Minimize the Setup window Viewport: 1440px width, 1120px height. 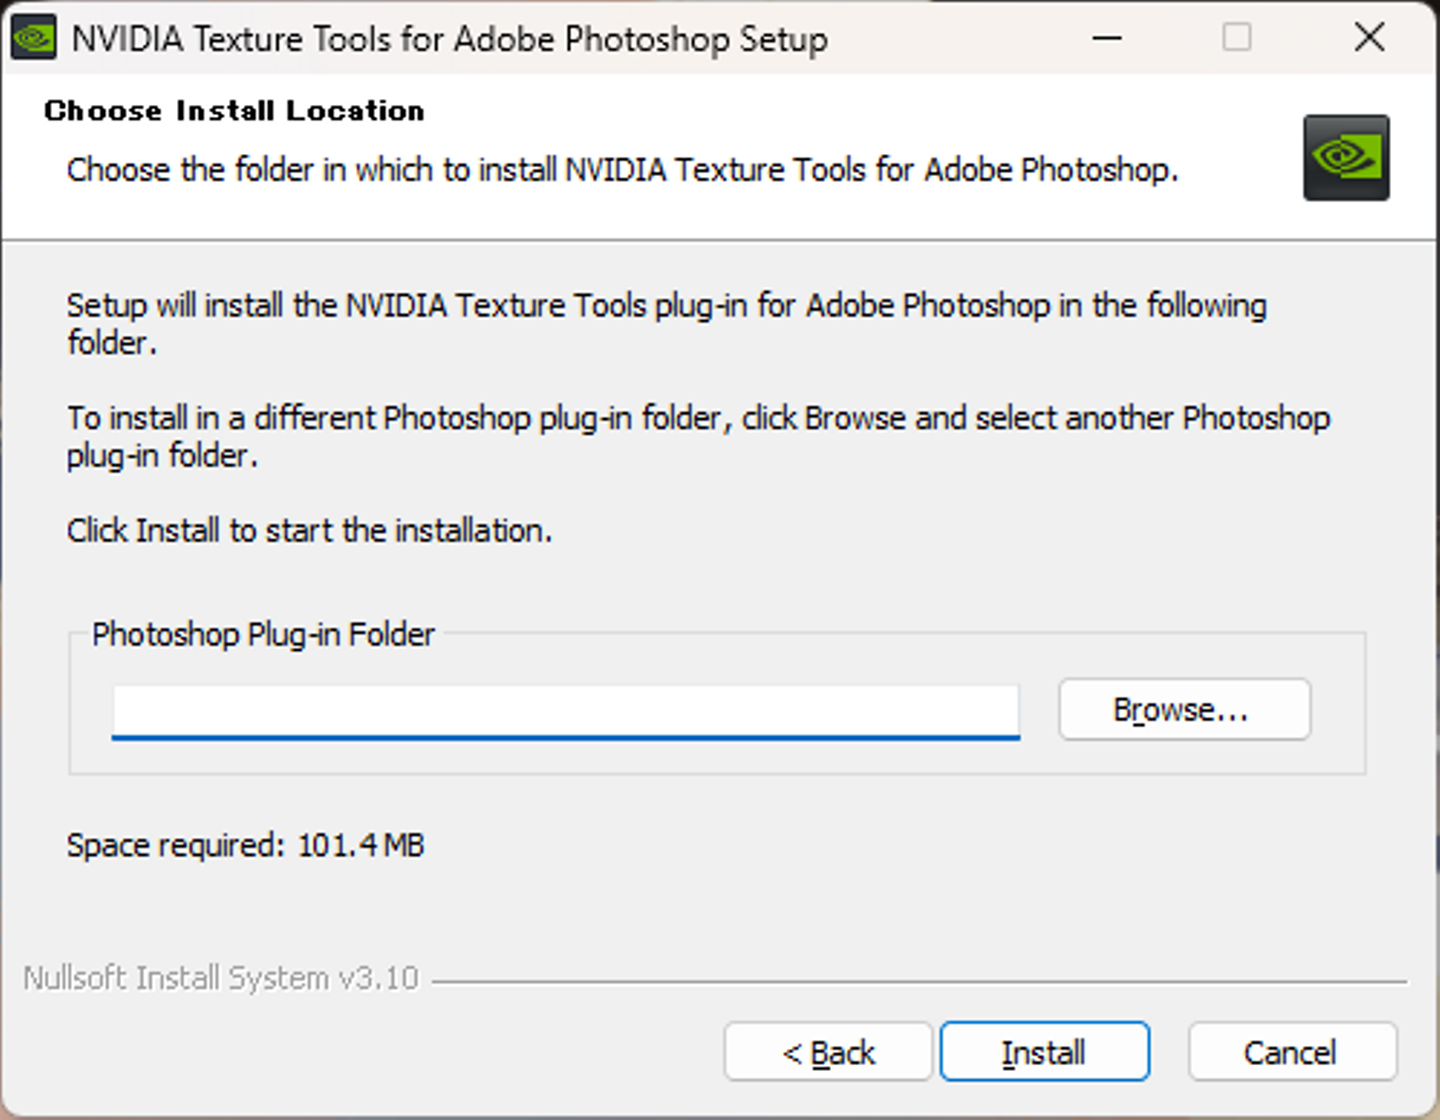1107,39
